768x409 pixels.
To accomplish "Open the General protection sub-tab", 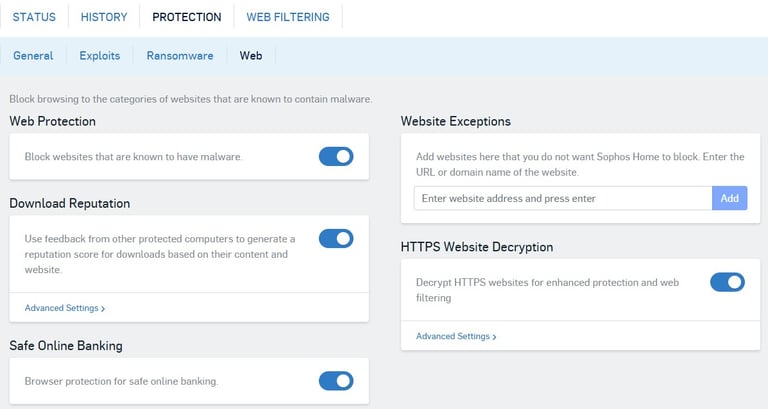I will coord(33,56).
